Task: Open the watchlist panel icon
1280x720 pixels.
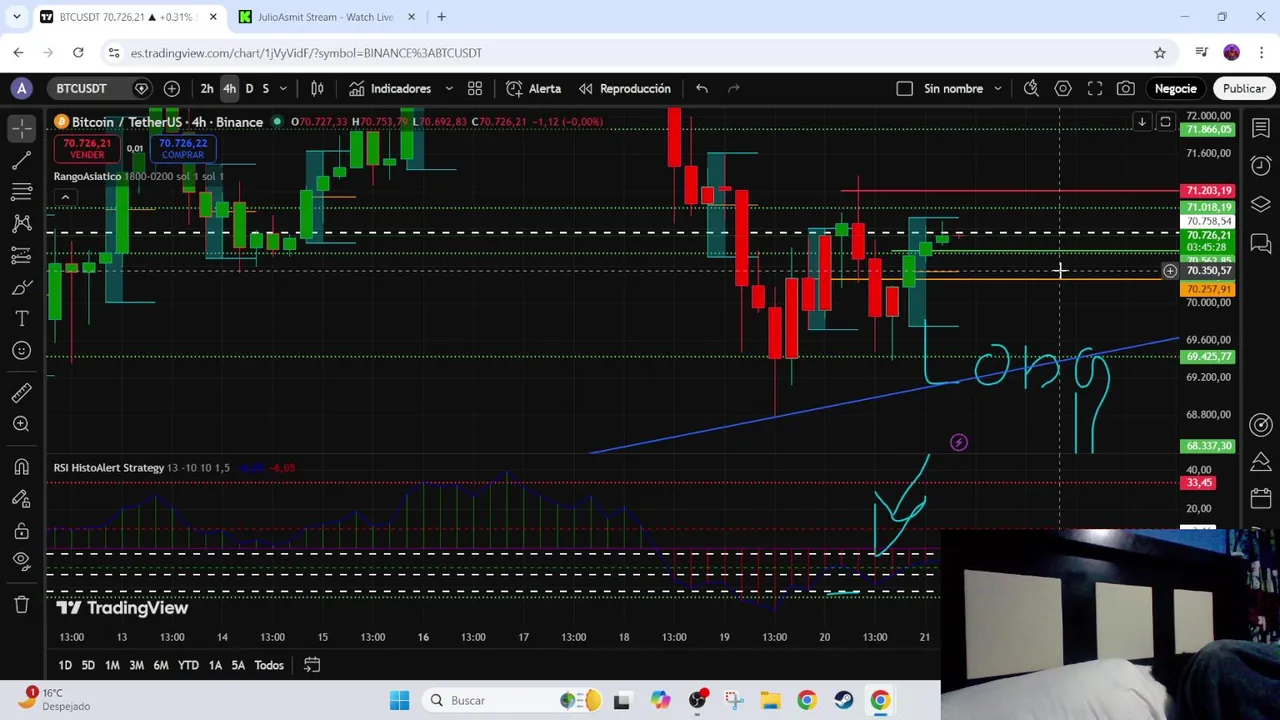Action: [x=1261, y=128]
